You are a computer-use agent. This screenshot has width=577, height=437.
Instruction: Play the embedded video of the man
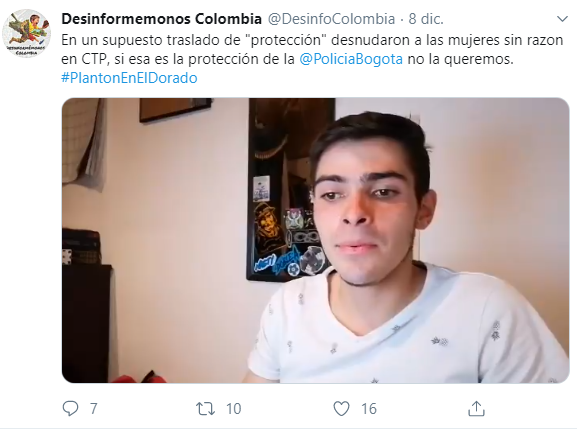click(315, 240)
